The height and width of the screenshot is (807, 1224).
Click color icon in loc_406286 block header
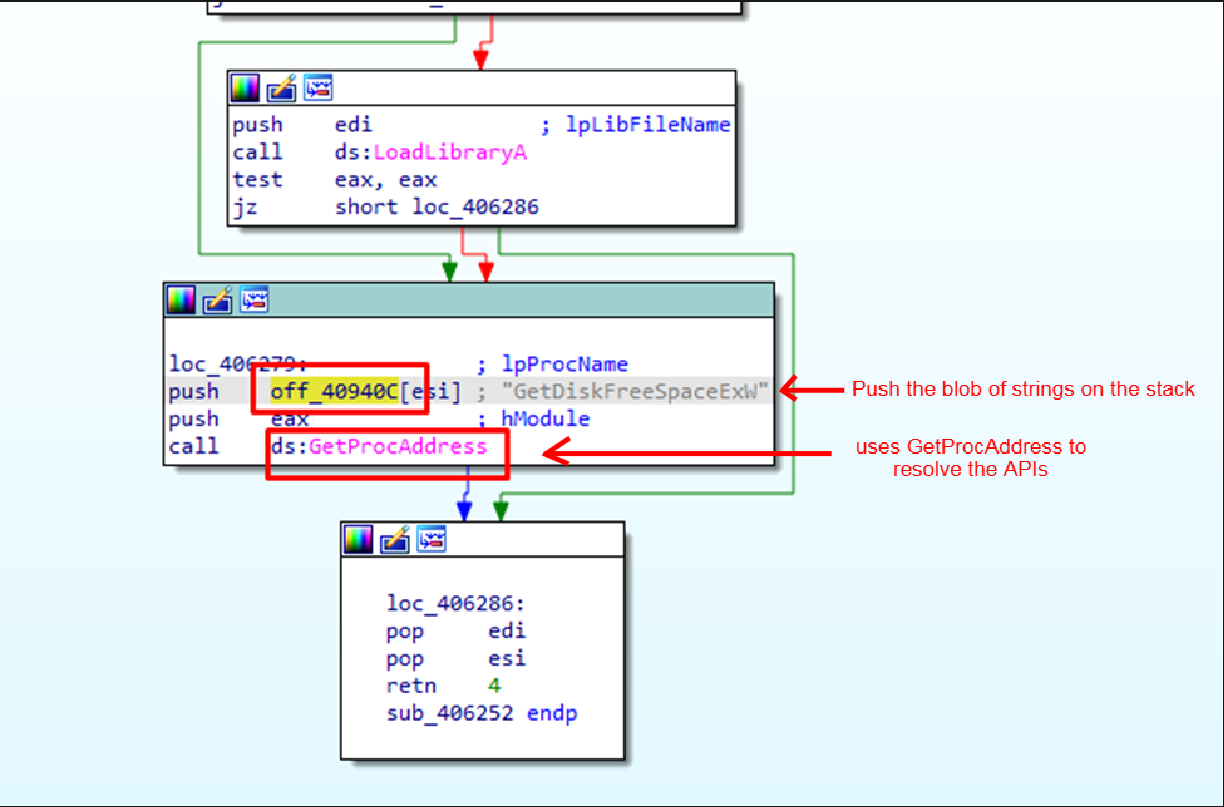[x=357, y=540]
